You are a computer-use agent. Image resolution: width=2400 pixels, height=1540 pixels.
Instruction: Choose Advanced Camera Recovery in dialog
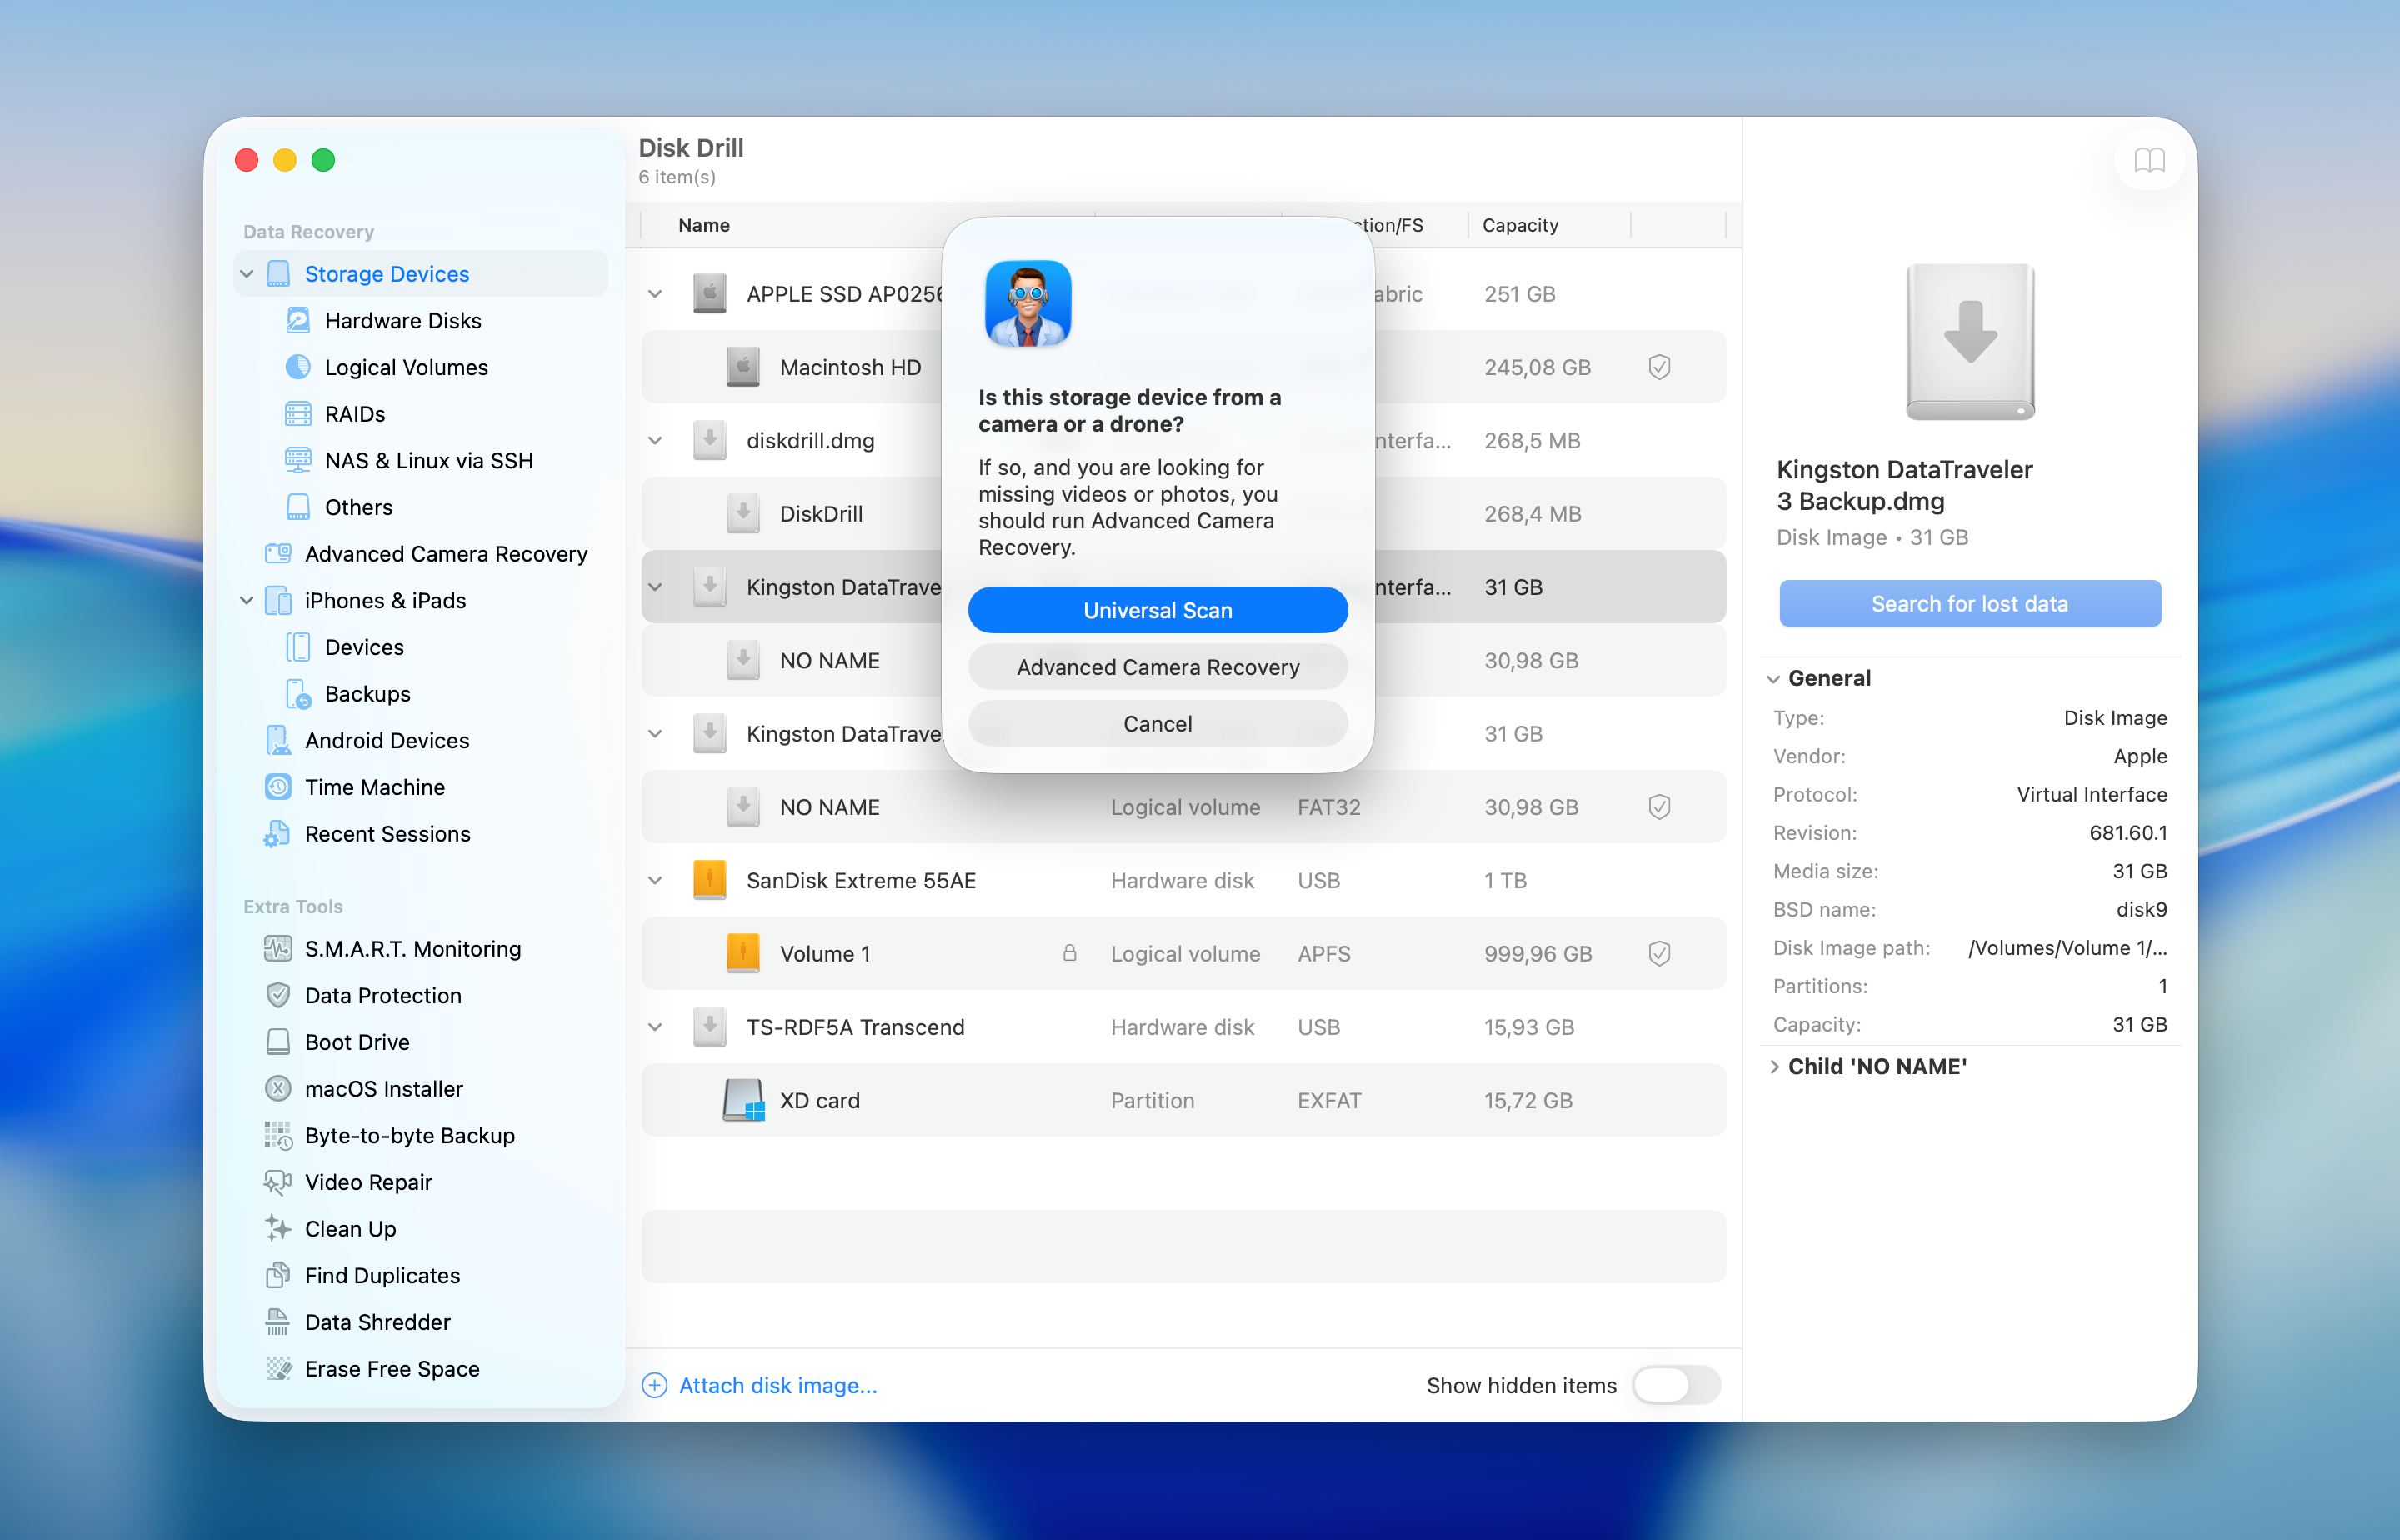point(1158,667)
